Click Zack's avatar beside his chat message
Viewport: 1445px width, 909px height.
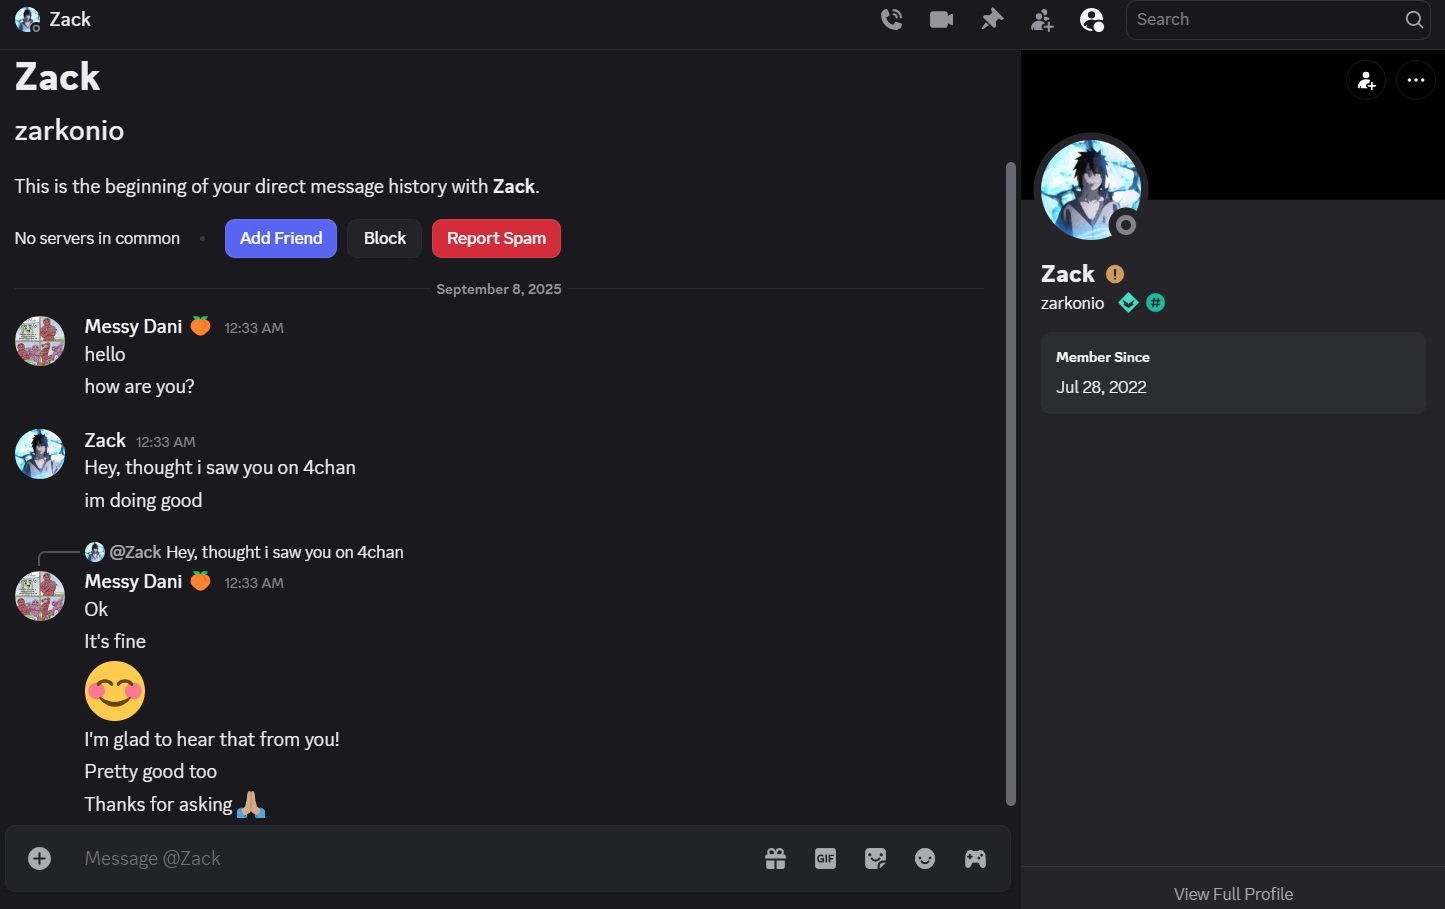pos(40,454)
